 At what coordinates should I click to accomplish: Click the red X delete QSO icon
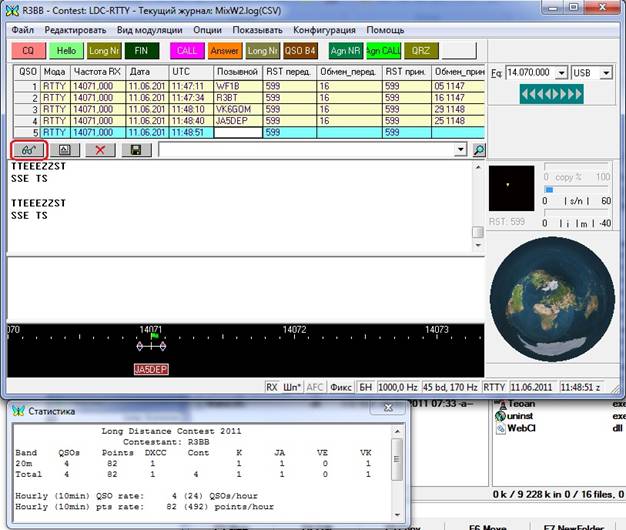[x=100, y=149]
